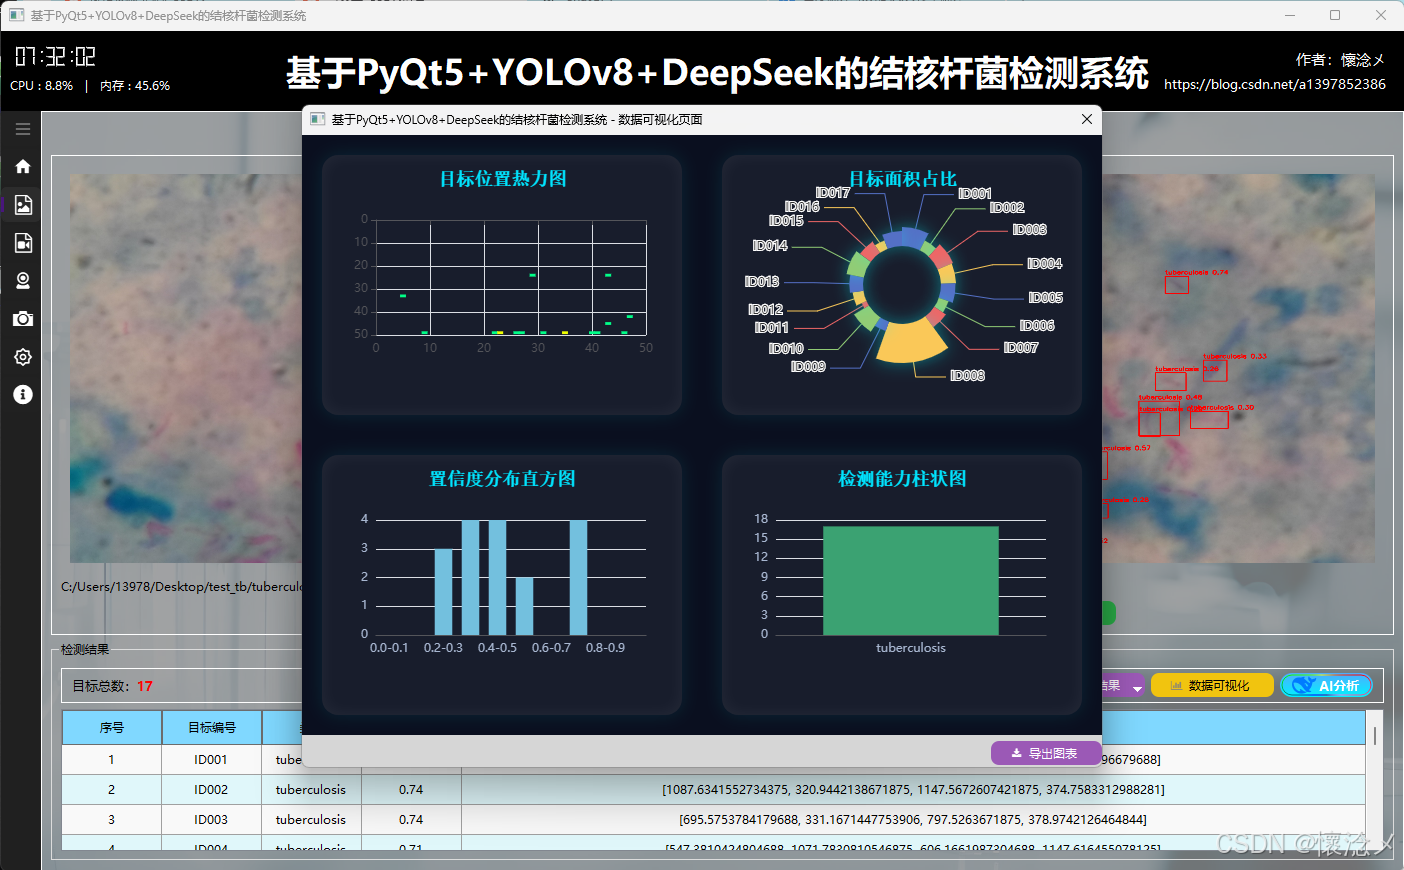The width and height of the screenshot is (1404, 870).
Task: Click tuberculosis label in row 2
Action: [x=311, y=789]
